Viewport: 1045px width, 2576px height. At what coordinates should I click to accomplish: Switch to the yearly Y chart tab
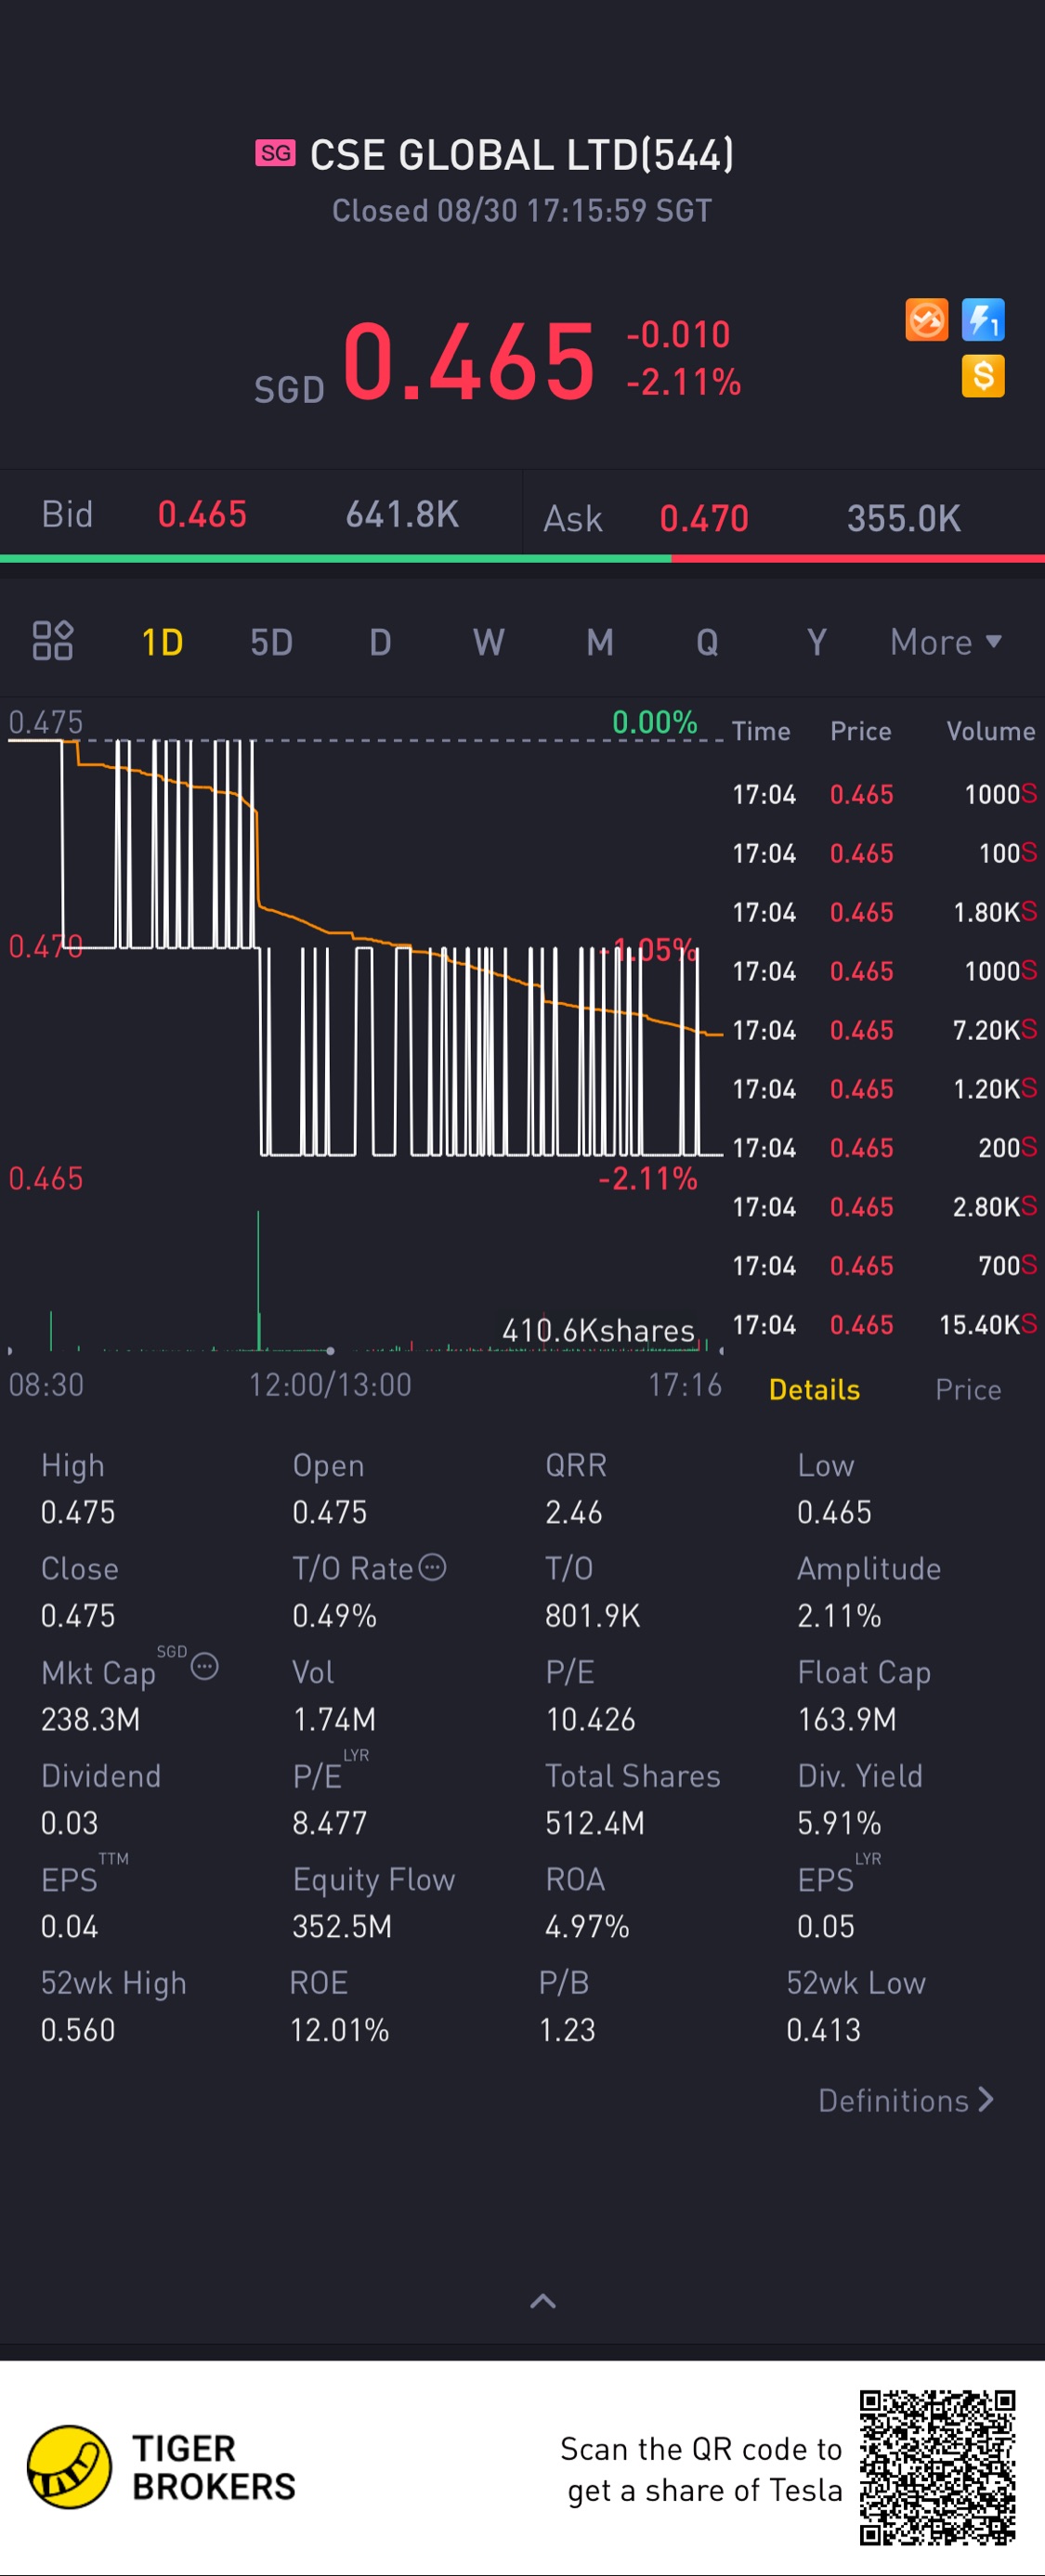pos(817,642)
